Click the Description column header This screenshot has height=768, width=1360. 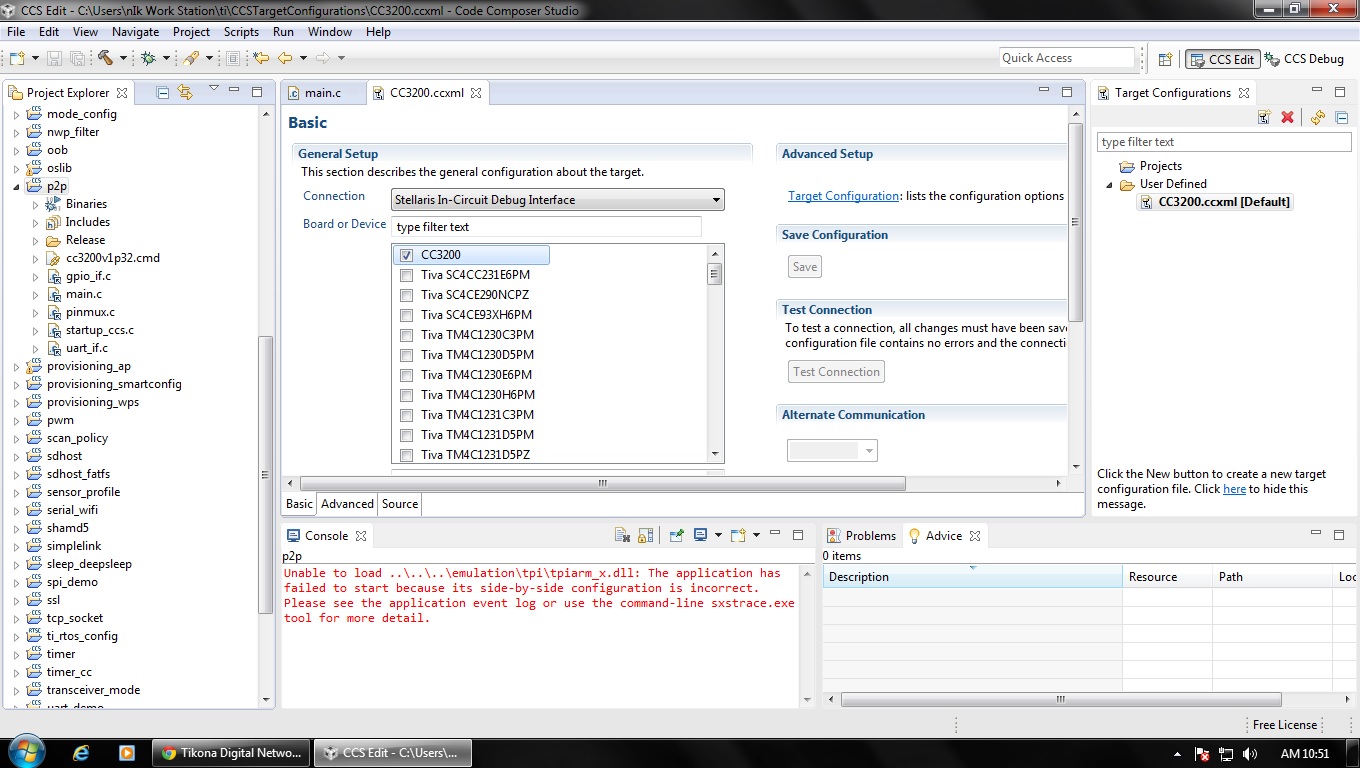click(972, 577)
